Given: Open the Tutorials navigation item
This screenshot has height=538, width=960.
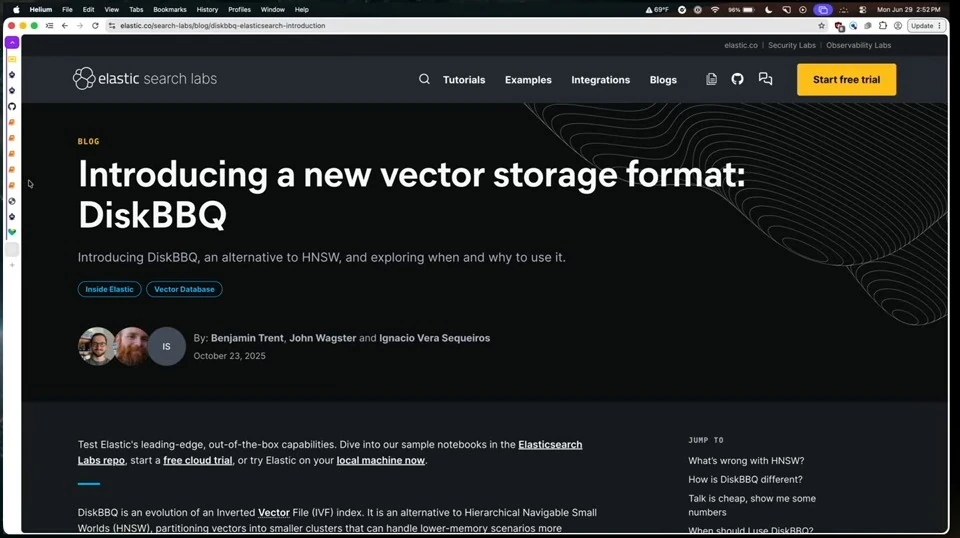Looking at the screenshot, I should [x=464, y=80].
